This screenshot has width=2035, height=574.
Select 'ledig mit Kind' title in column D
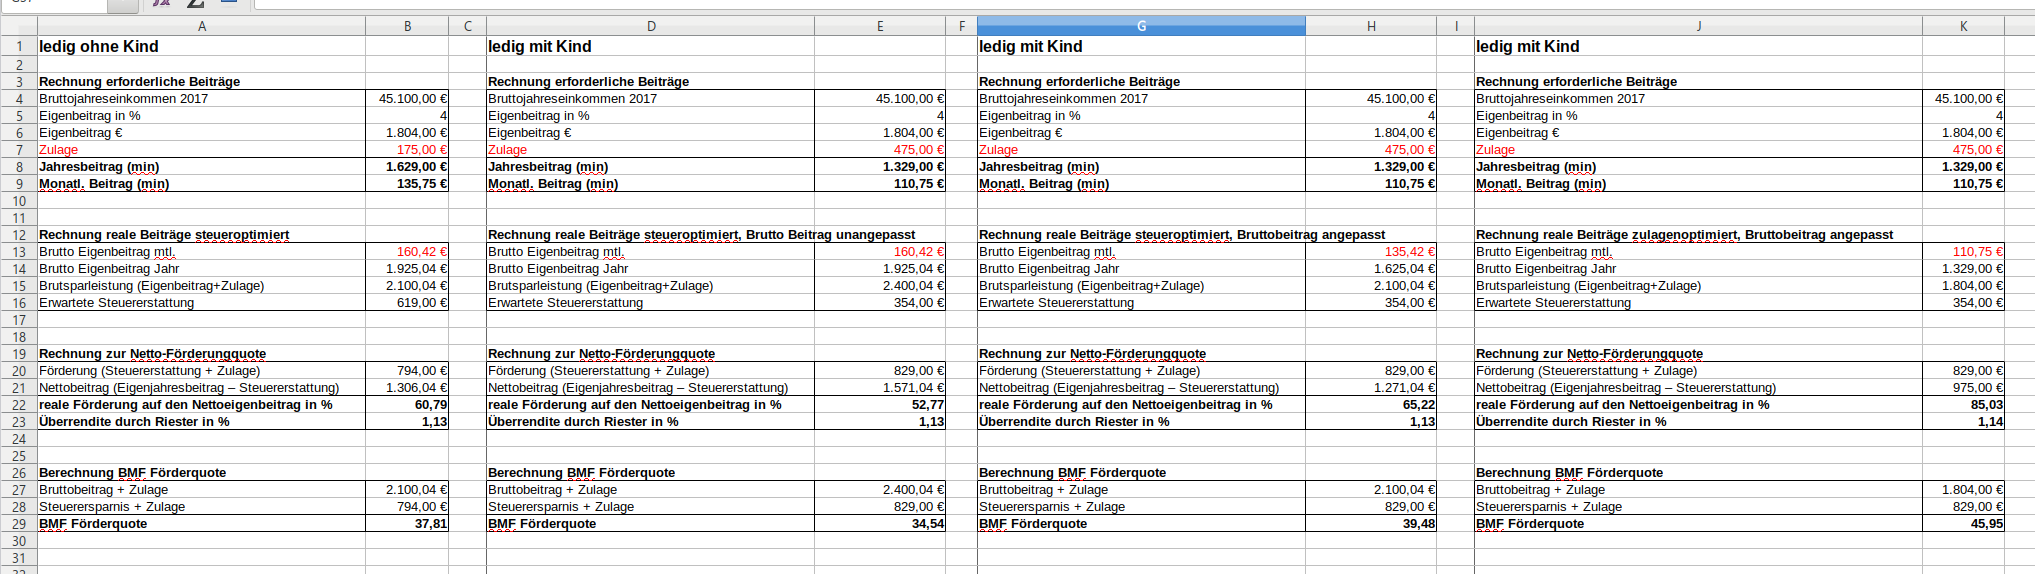540,47
